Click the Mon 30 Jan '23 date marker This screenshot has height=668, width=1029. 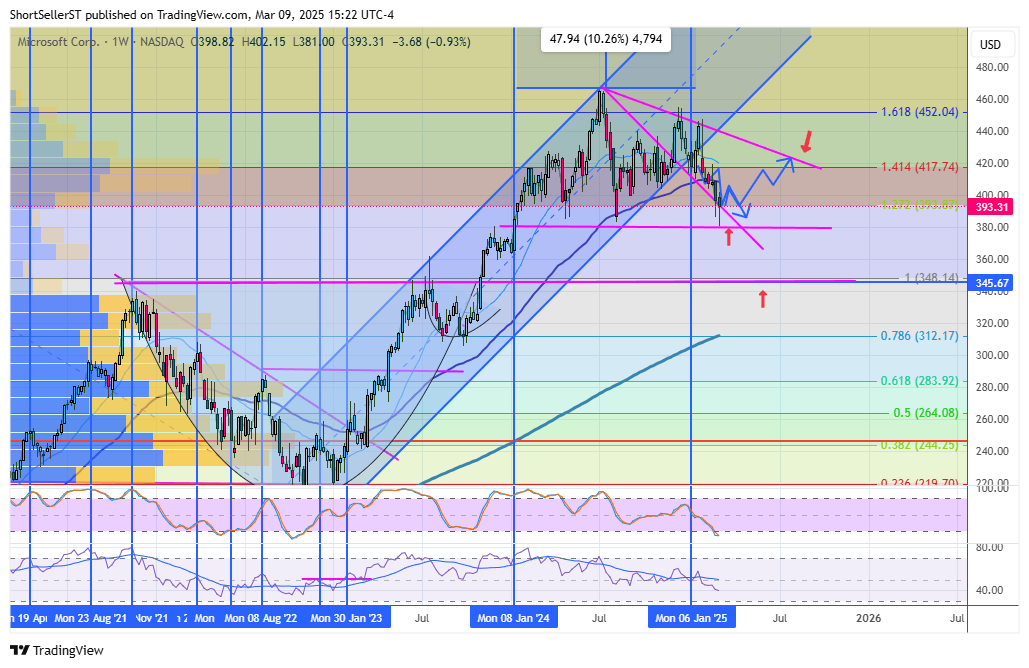346,617
